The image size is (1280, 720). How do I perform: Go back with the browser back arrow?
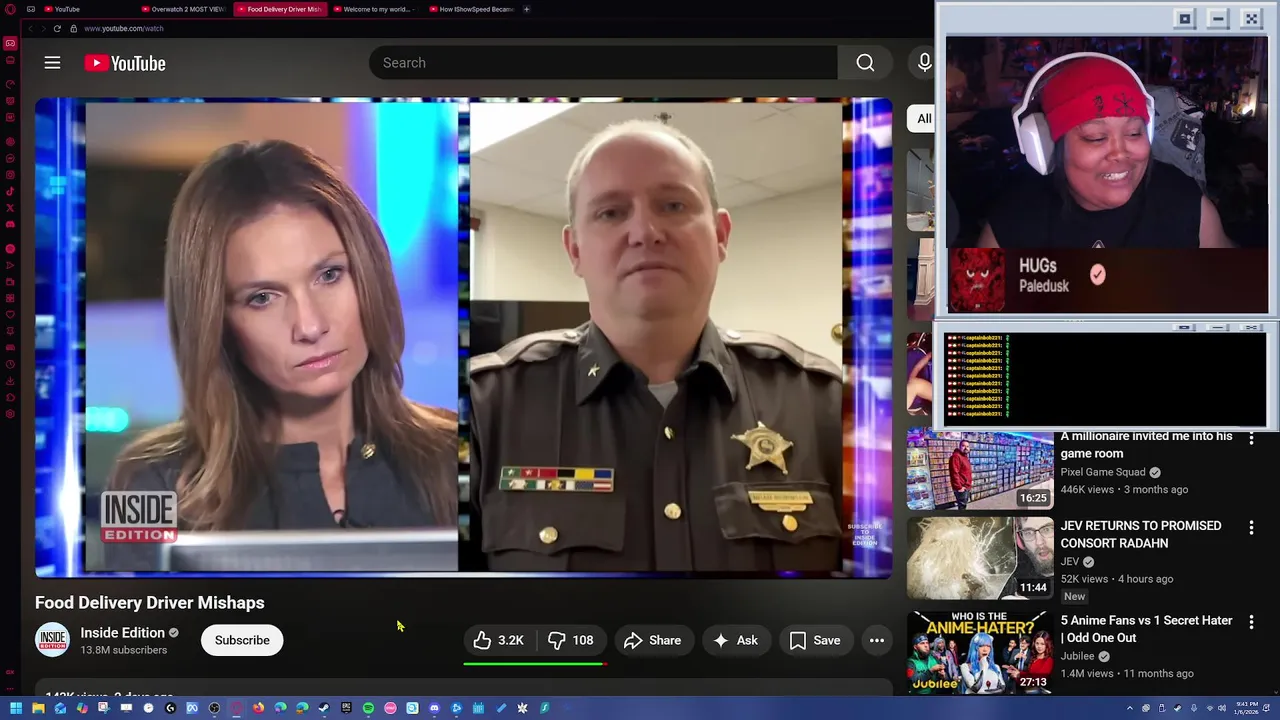pos(31,28)
